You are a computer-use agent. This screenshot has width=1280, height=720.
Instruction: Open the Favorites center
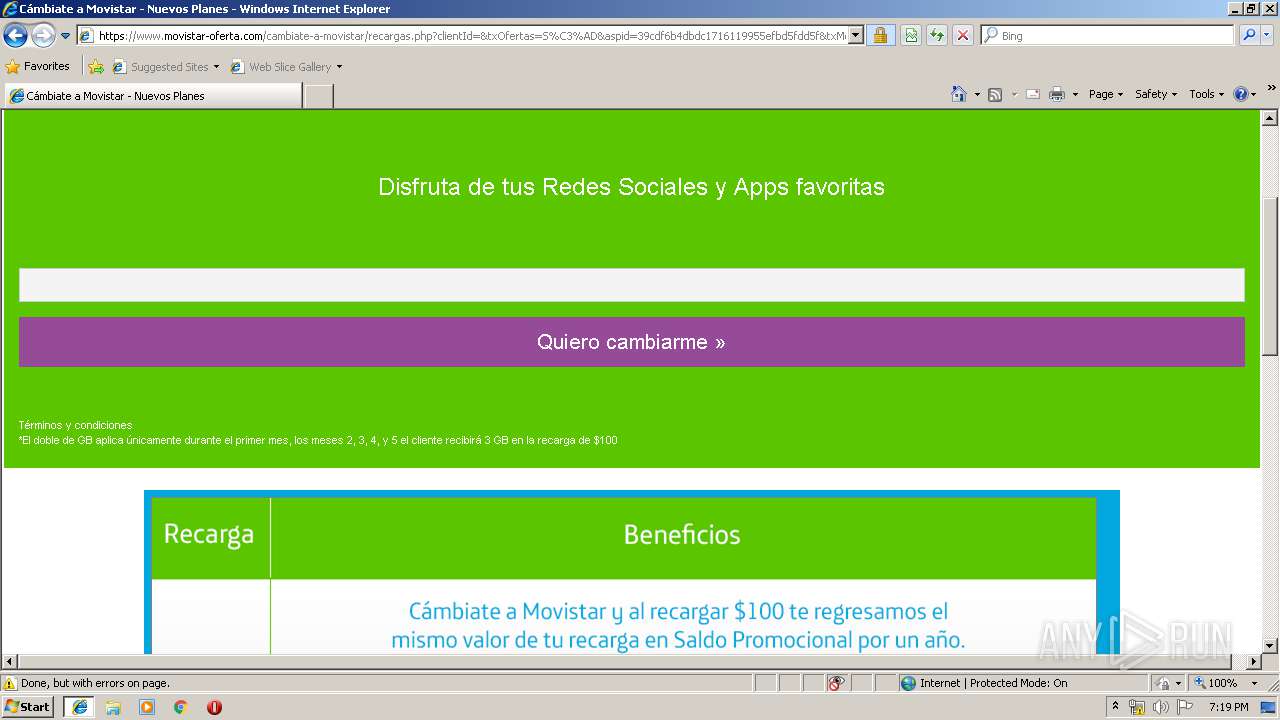[x=38, y=67]
